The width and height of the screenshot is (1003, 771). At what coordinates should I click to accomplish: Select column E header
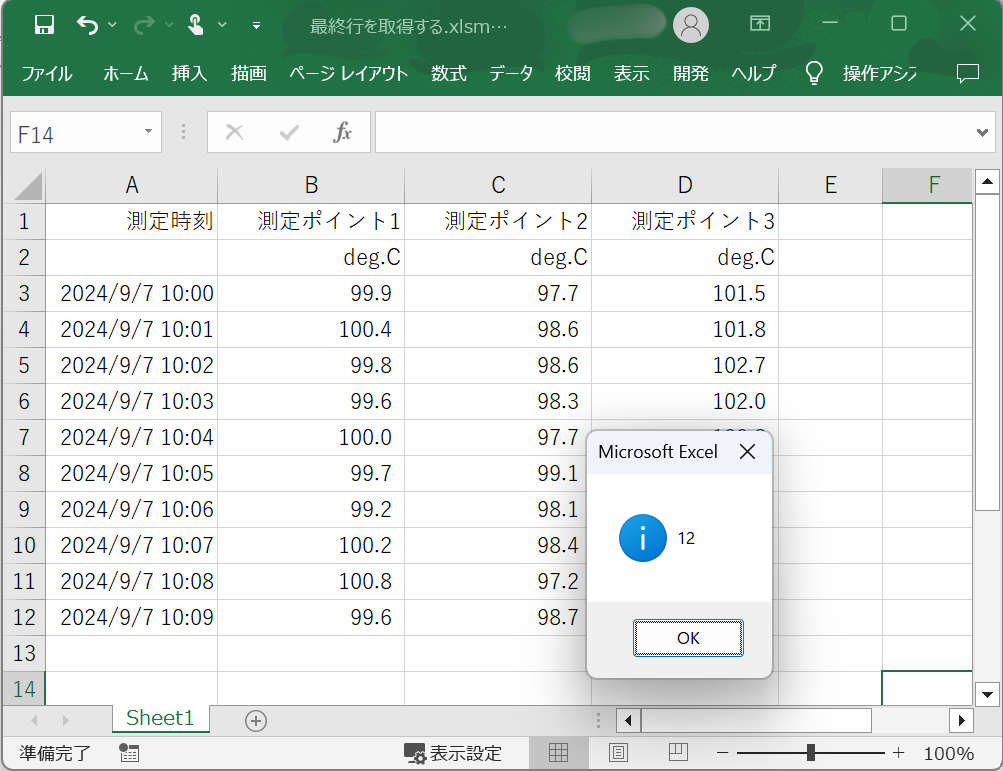click(x=830, y=186)
